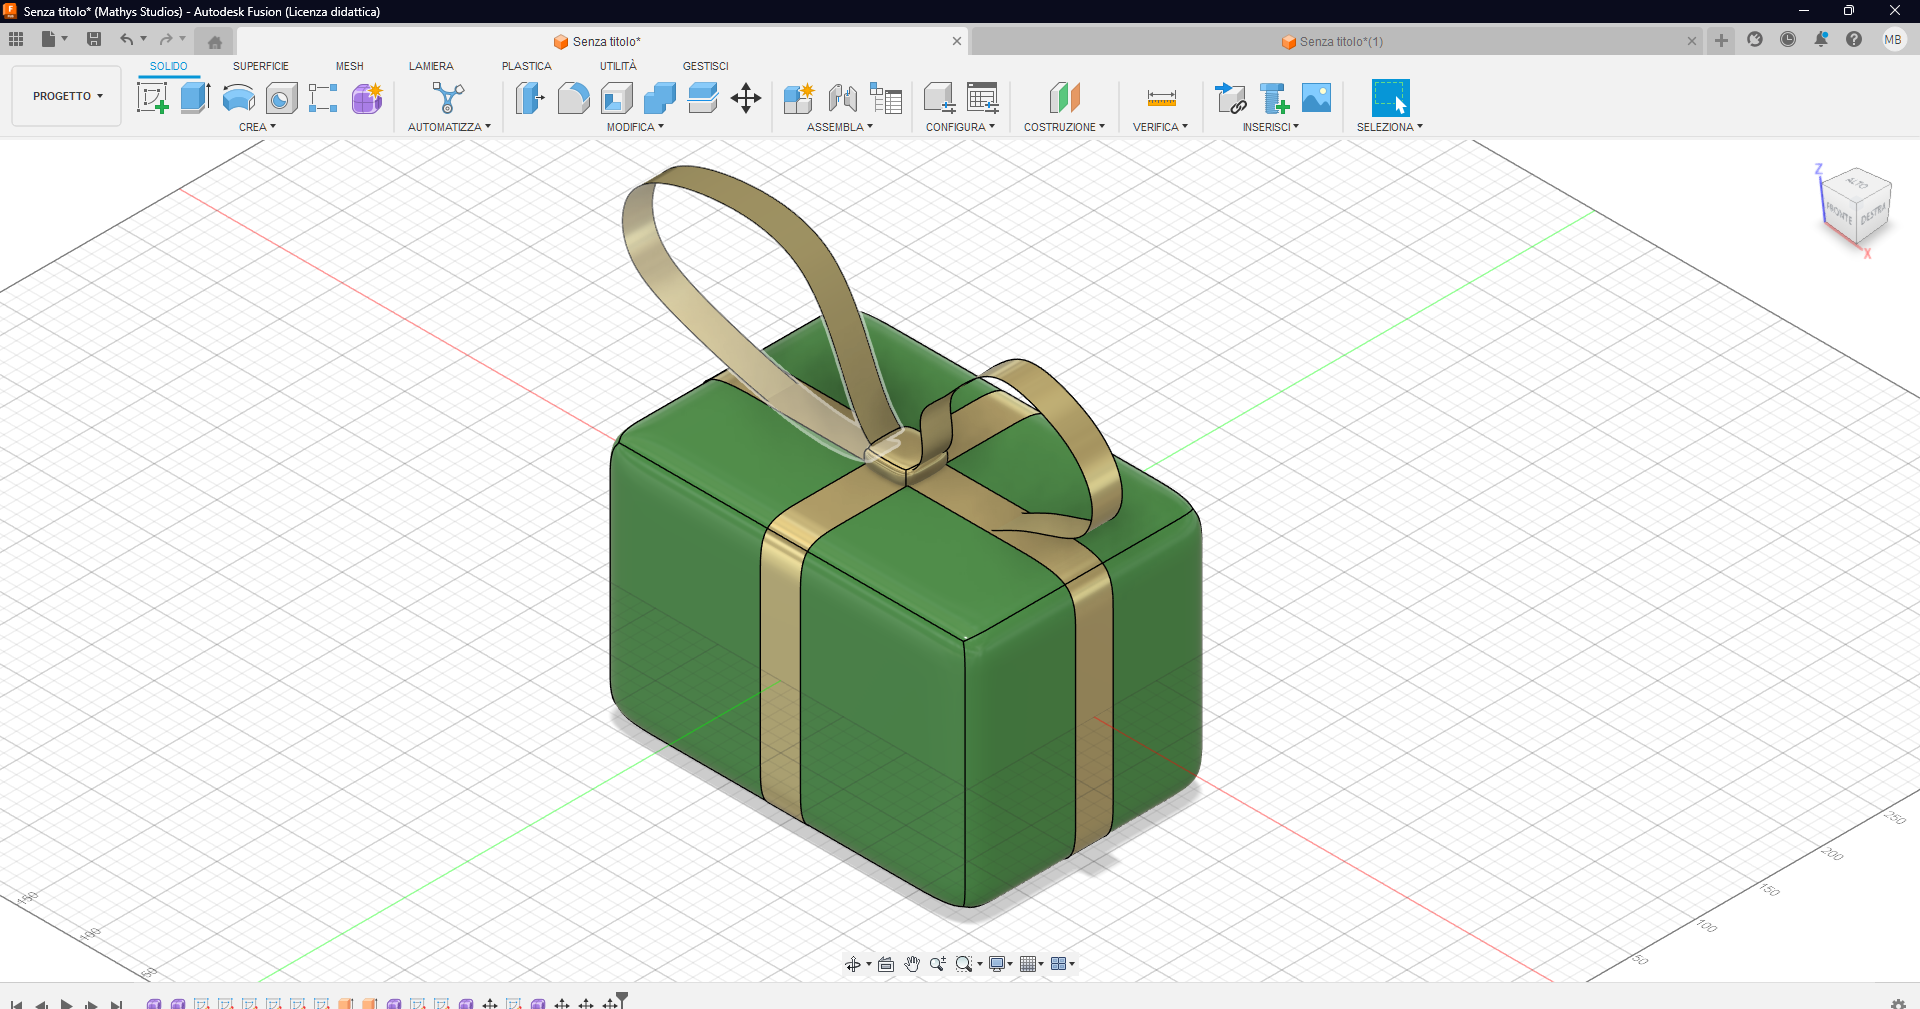Select the Press Pull tool
The image size is (1920, 1009).
pos(530,98)
